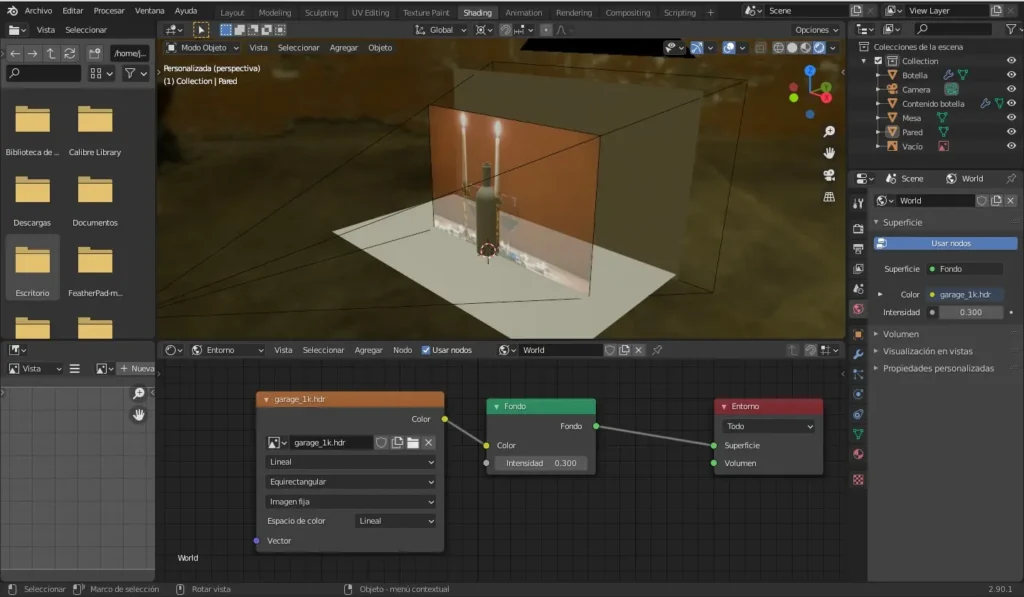Unlink image with X in garage_1k.hdr node
Image resolution: width=1024 pixels, height=597 pixels.
(428, 443)
